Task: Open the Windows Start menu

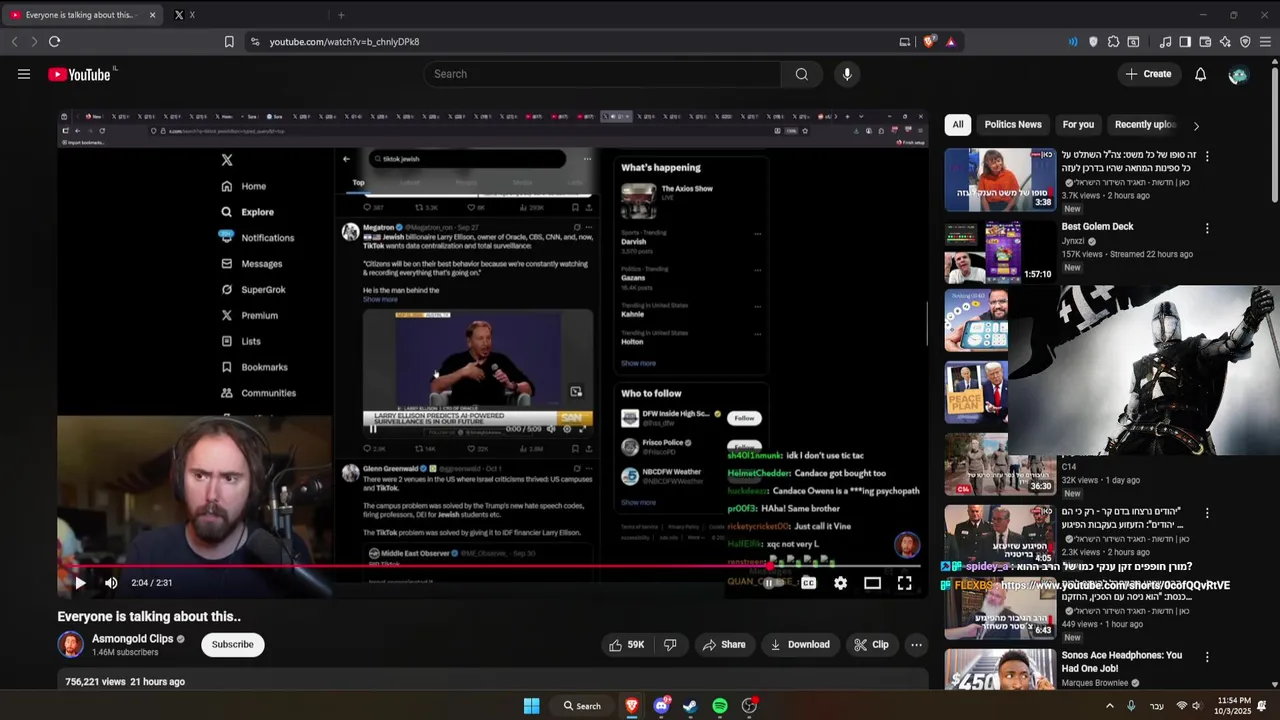Action: tap(531, 706)
